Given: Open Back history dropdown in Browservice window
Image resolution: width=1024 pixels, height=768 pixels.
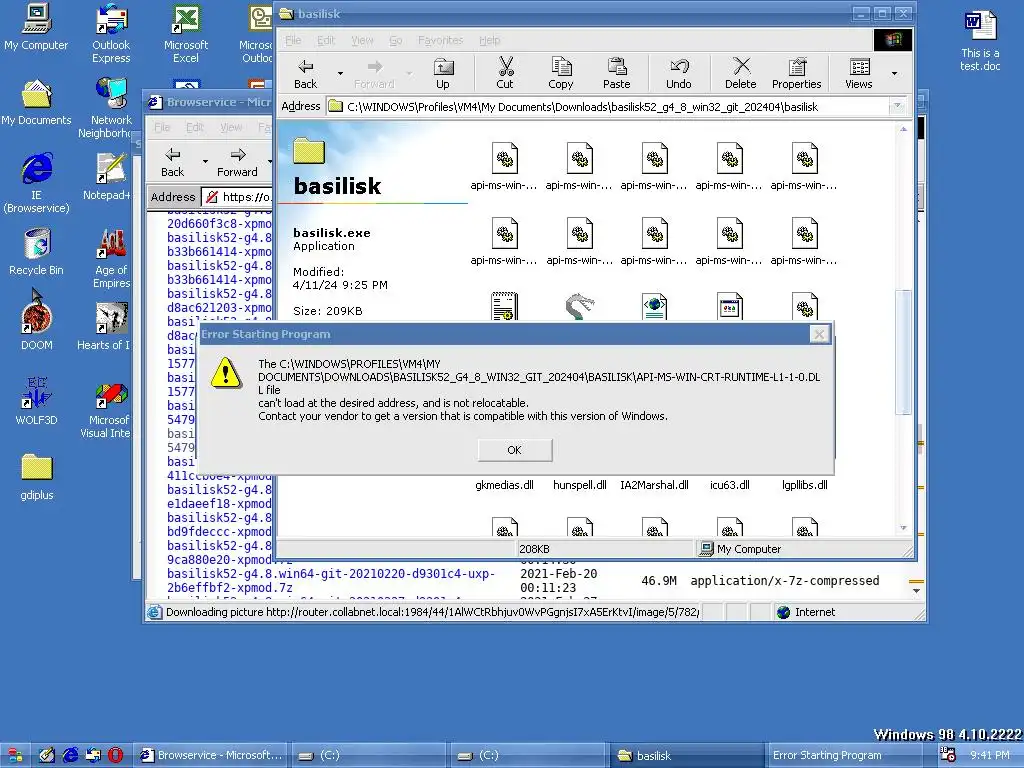Looking at the screenshot, I should [205, 161].
